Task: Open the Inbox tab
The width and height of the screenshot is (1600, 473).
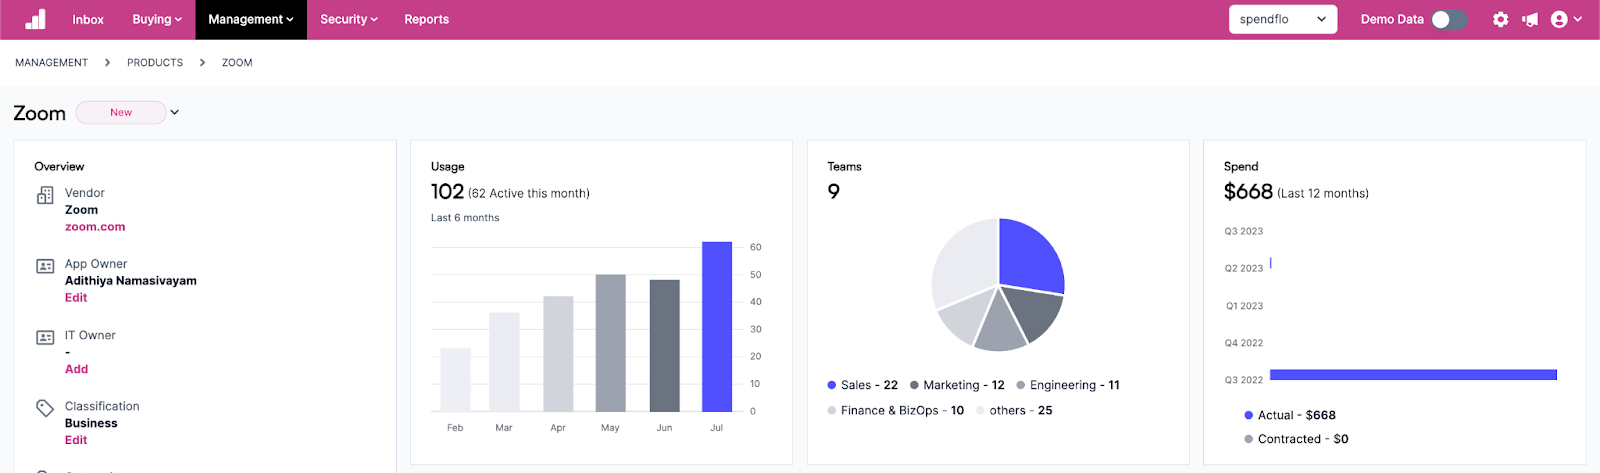Action: coord(88,19)
